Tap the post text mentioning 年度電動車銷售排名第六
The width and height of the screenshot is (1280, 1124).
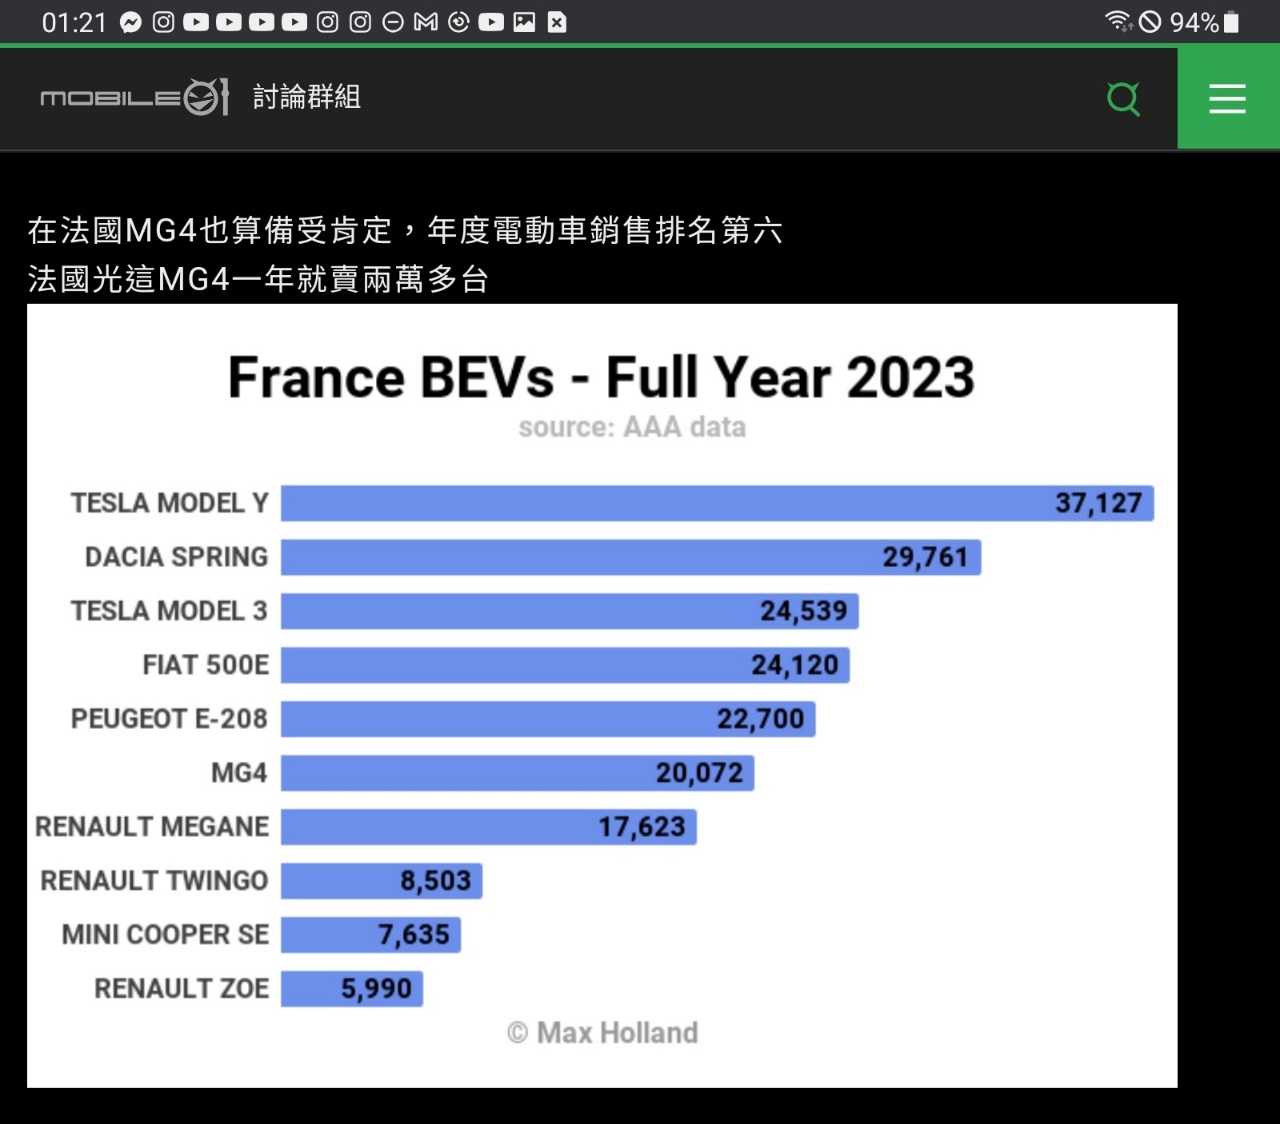pyautogui.click(x=405, y=231)
